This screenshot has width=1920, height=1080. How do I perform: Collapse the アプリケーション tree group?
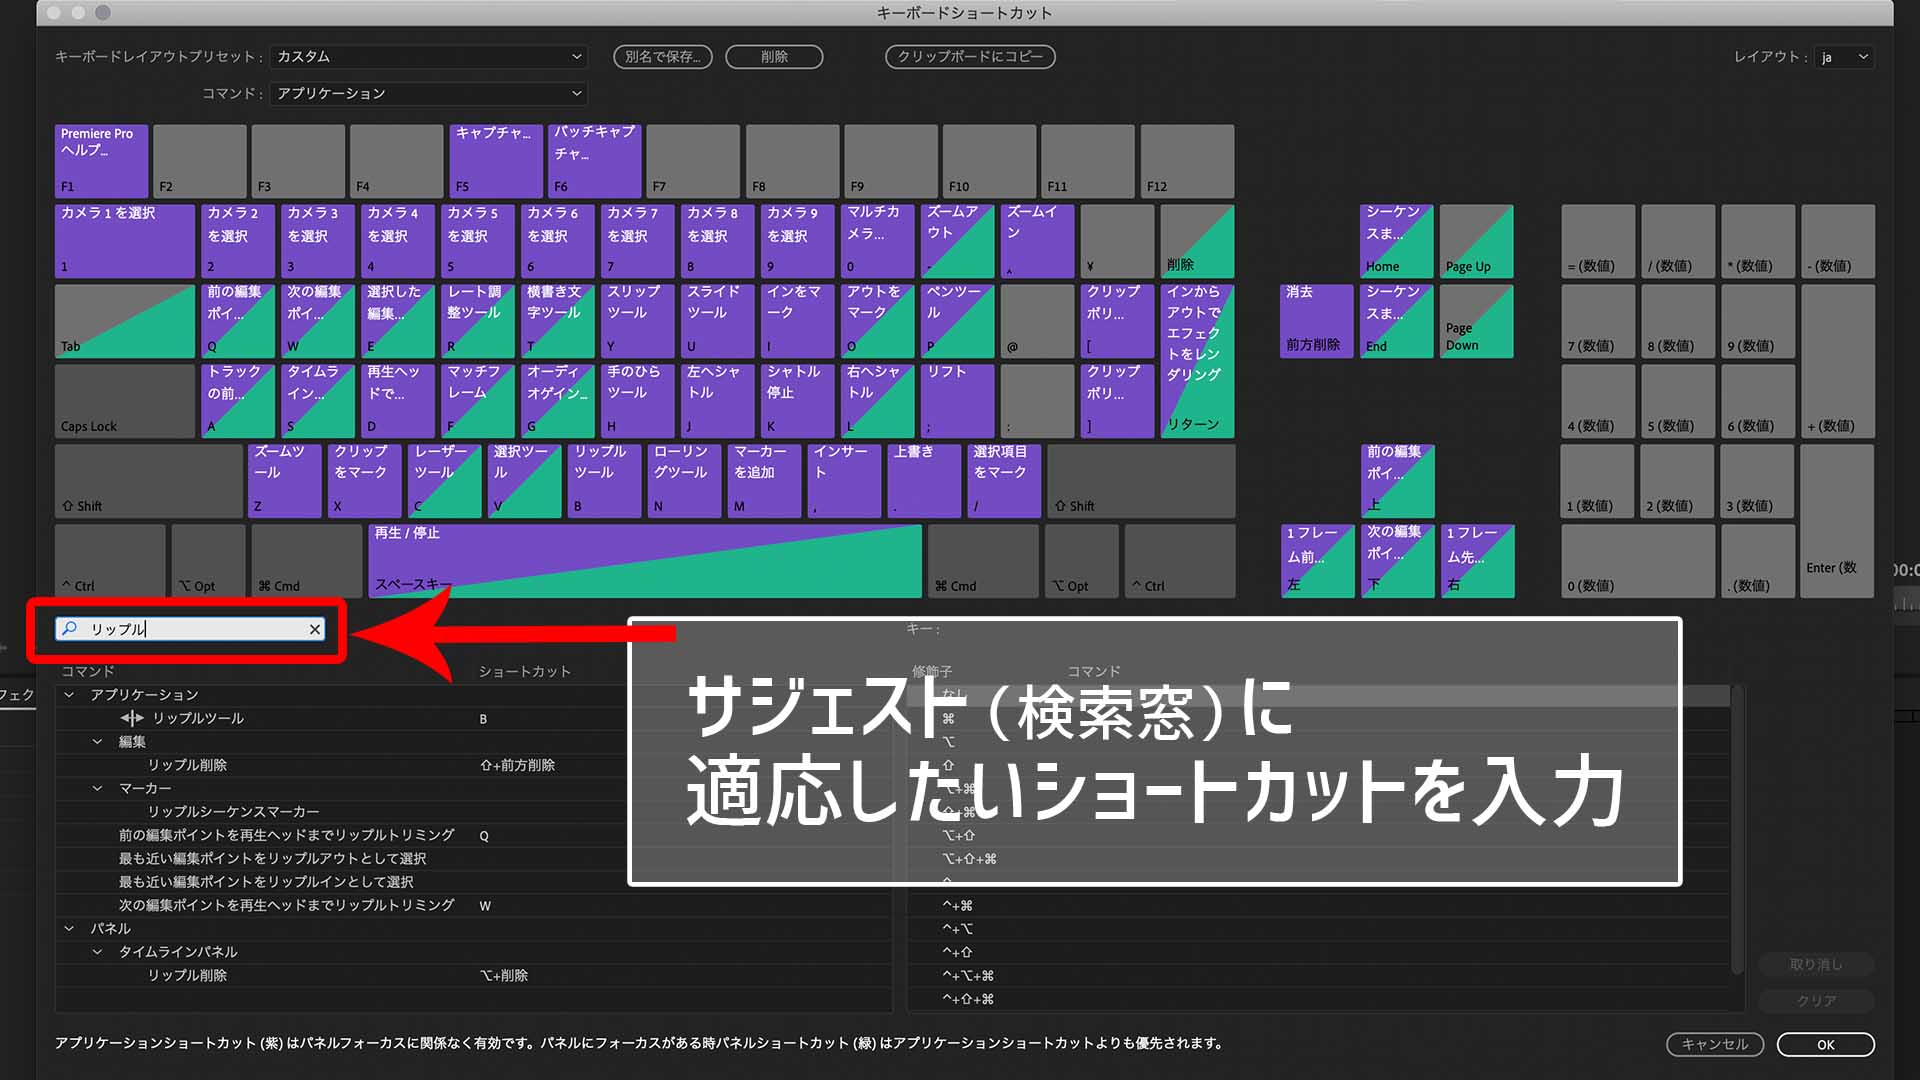pyautogui.click(x=69, y=694)
